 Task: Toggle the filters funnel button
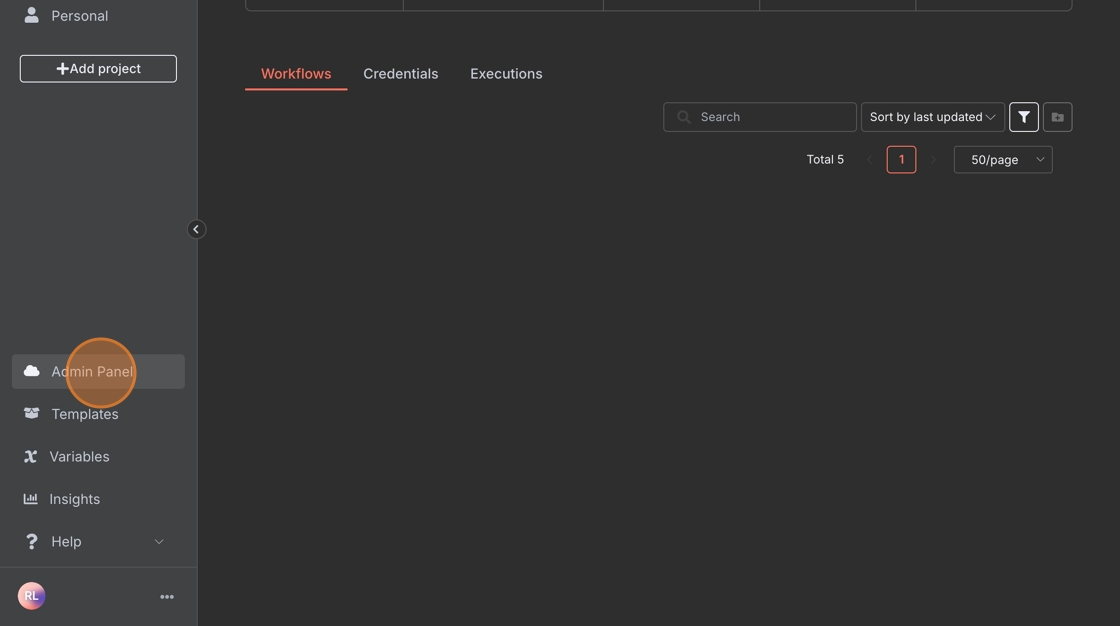pyautogui.click(x=1024, y=117)
